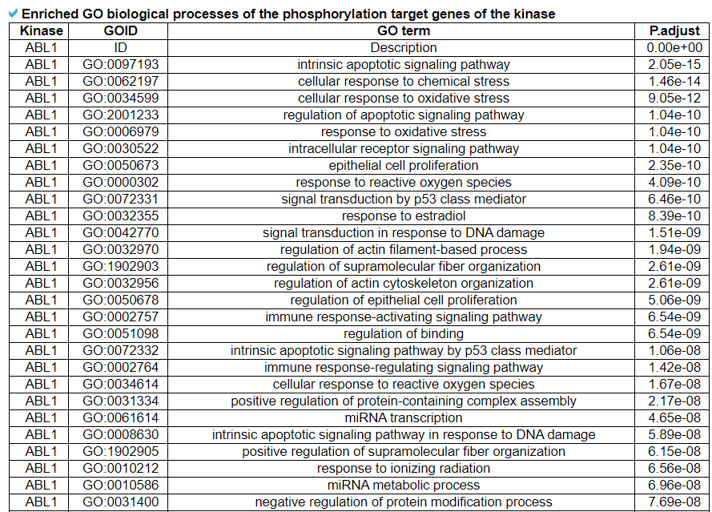This screenshot has width=712, height=512.
Task: Select the "response to estradiol" term
Action: click(x=403, y=216)
